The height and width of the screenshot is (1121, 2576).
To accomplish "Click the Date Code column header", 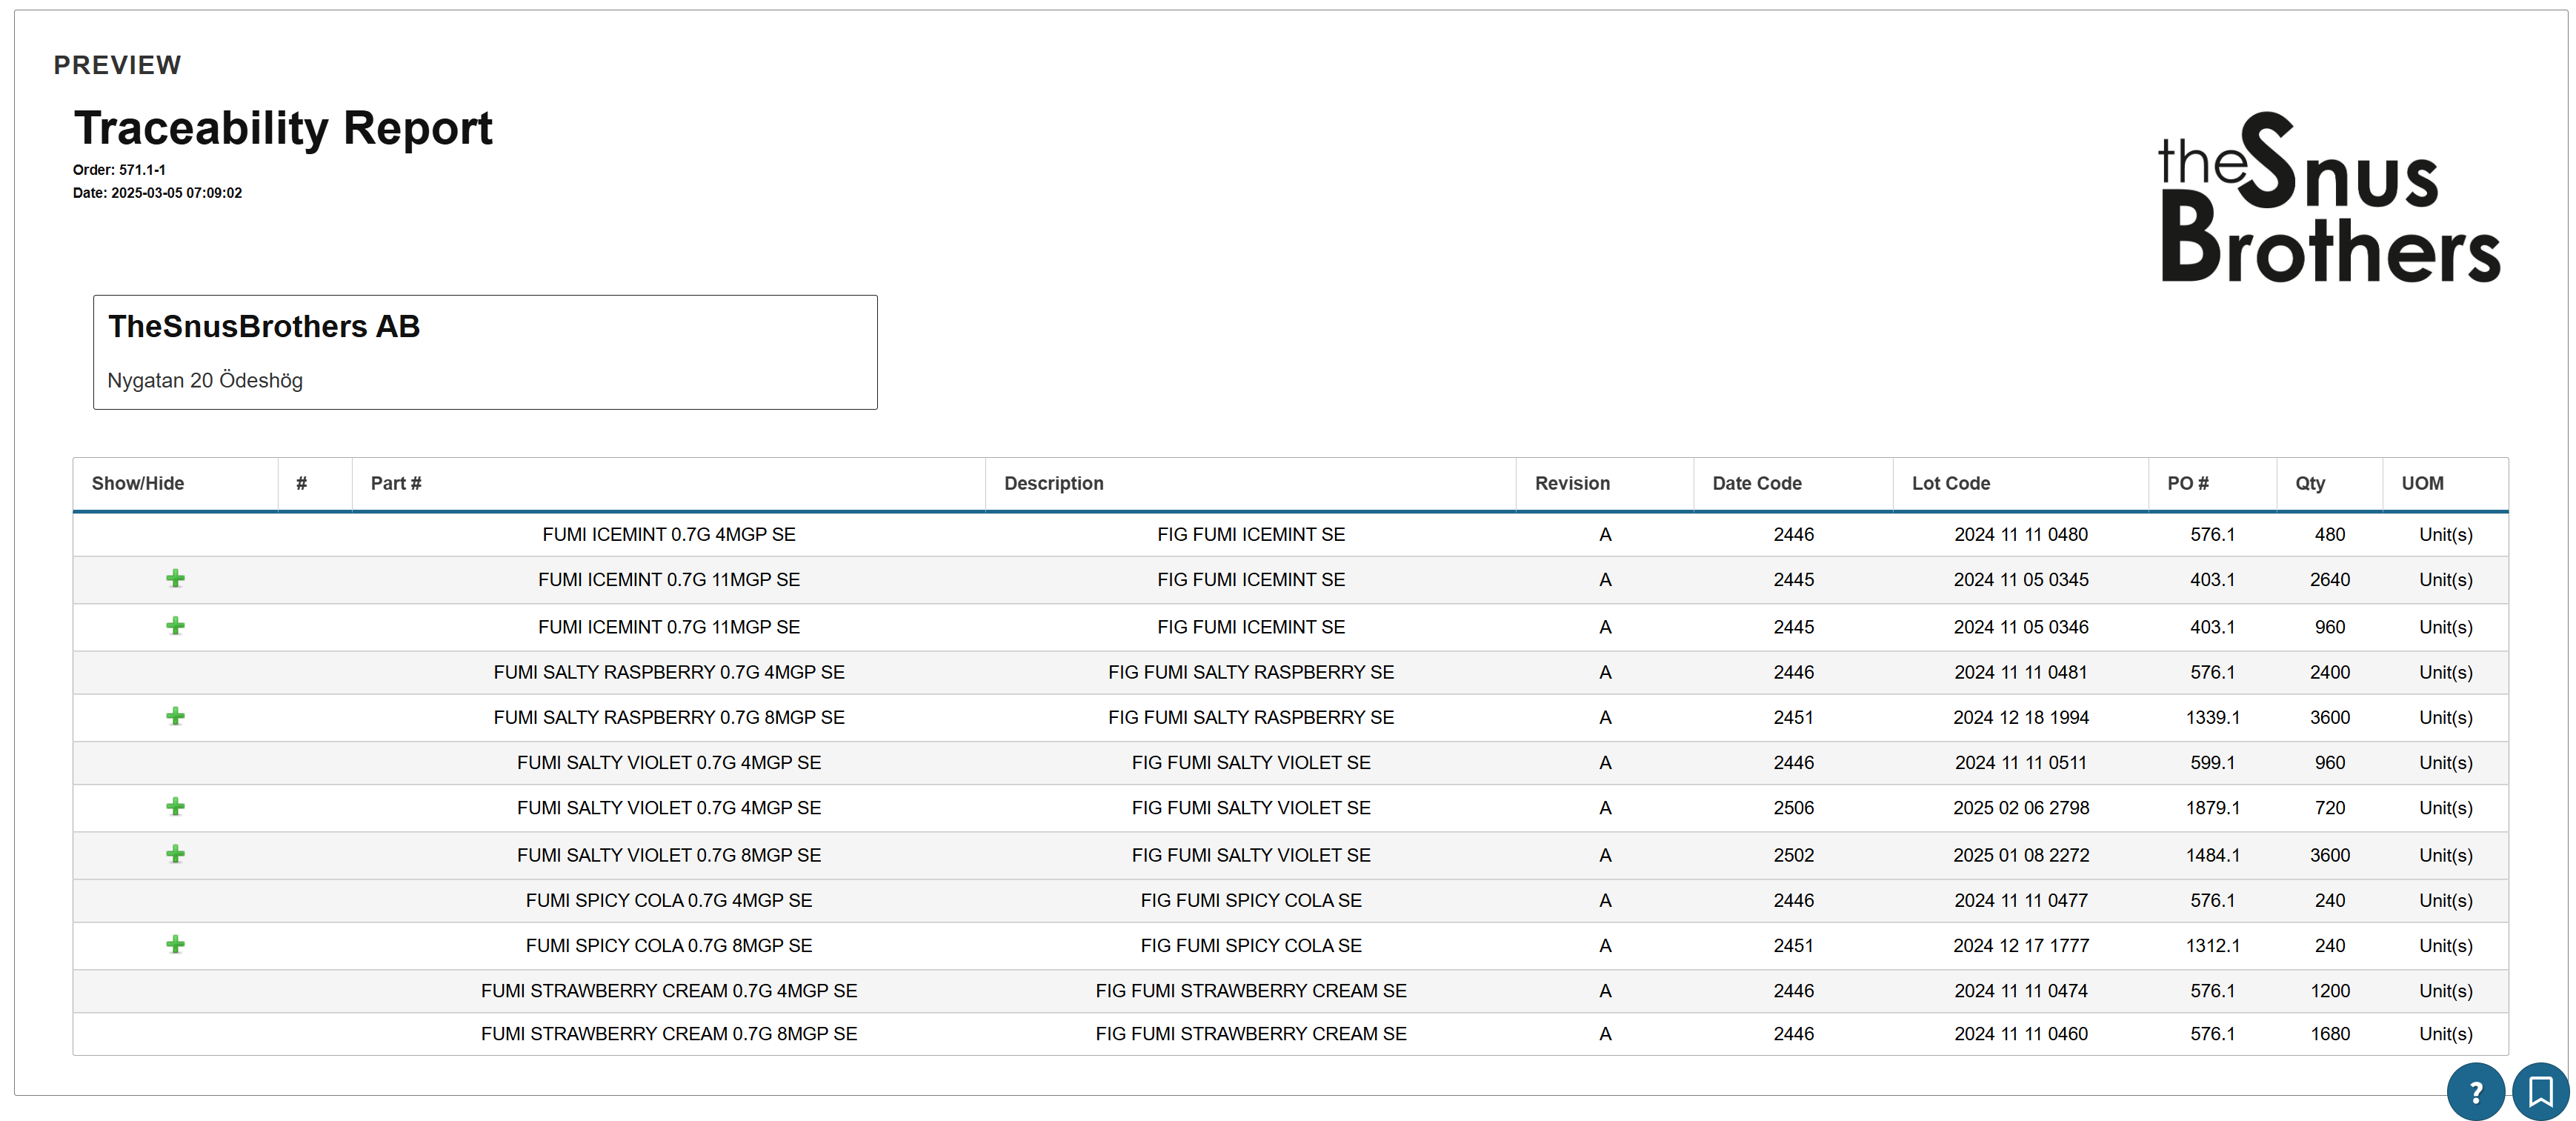I will tap(1793, 484).
